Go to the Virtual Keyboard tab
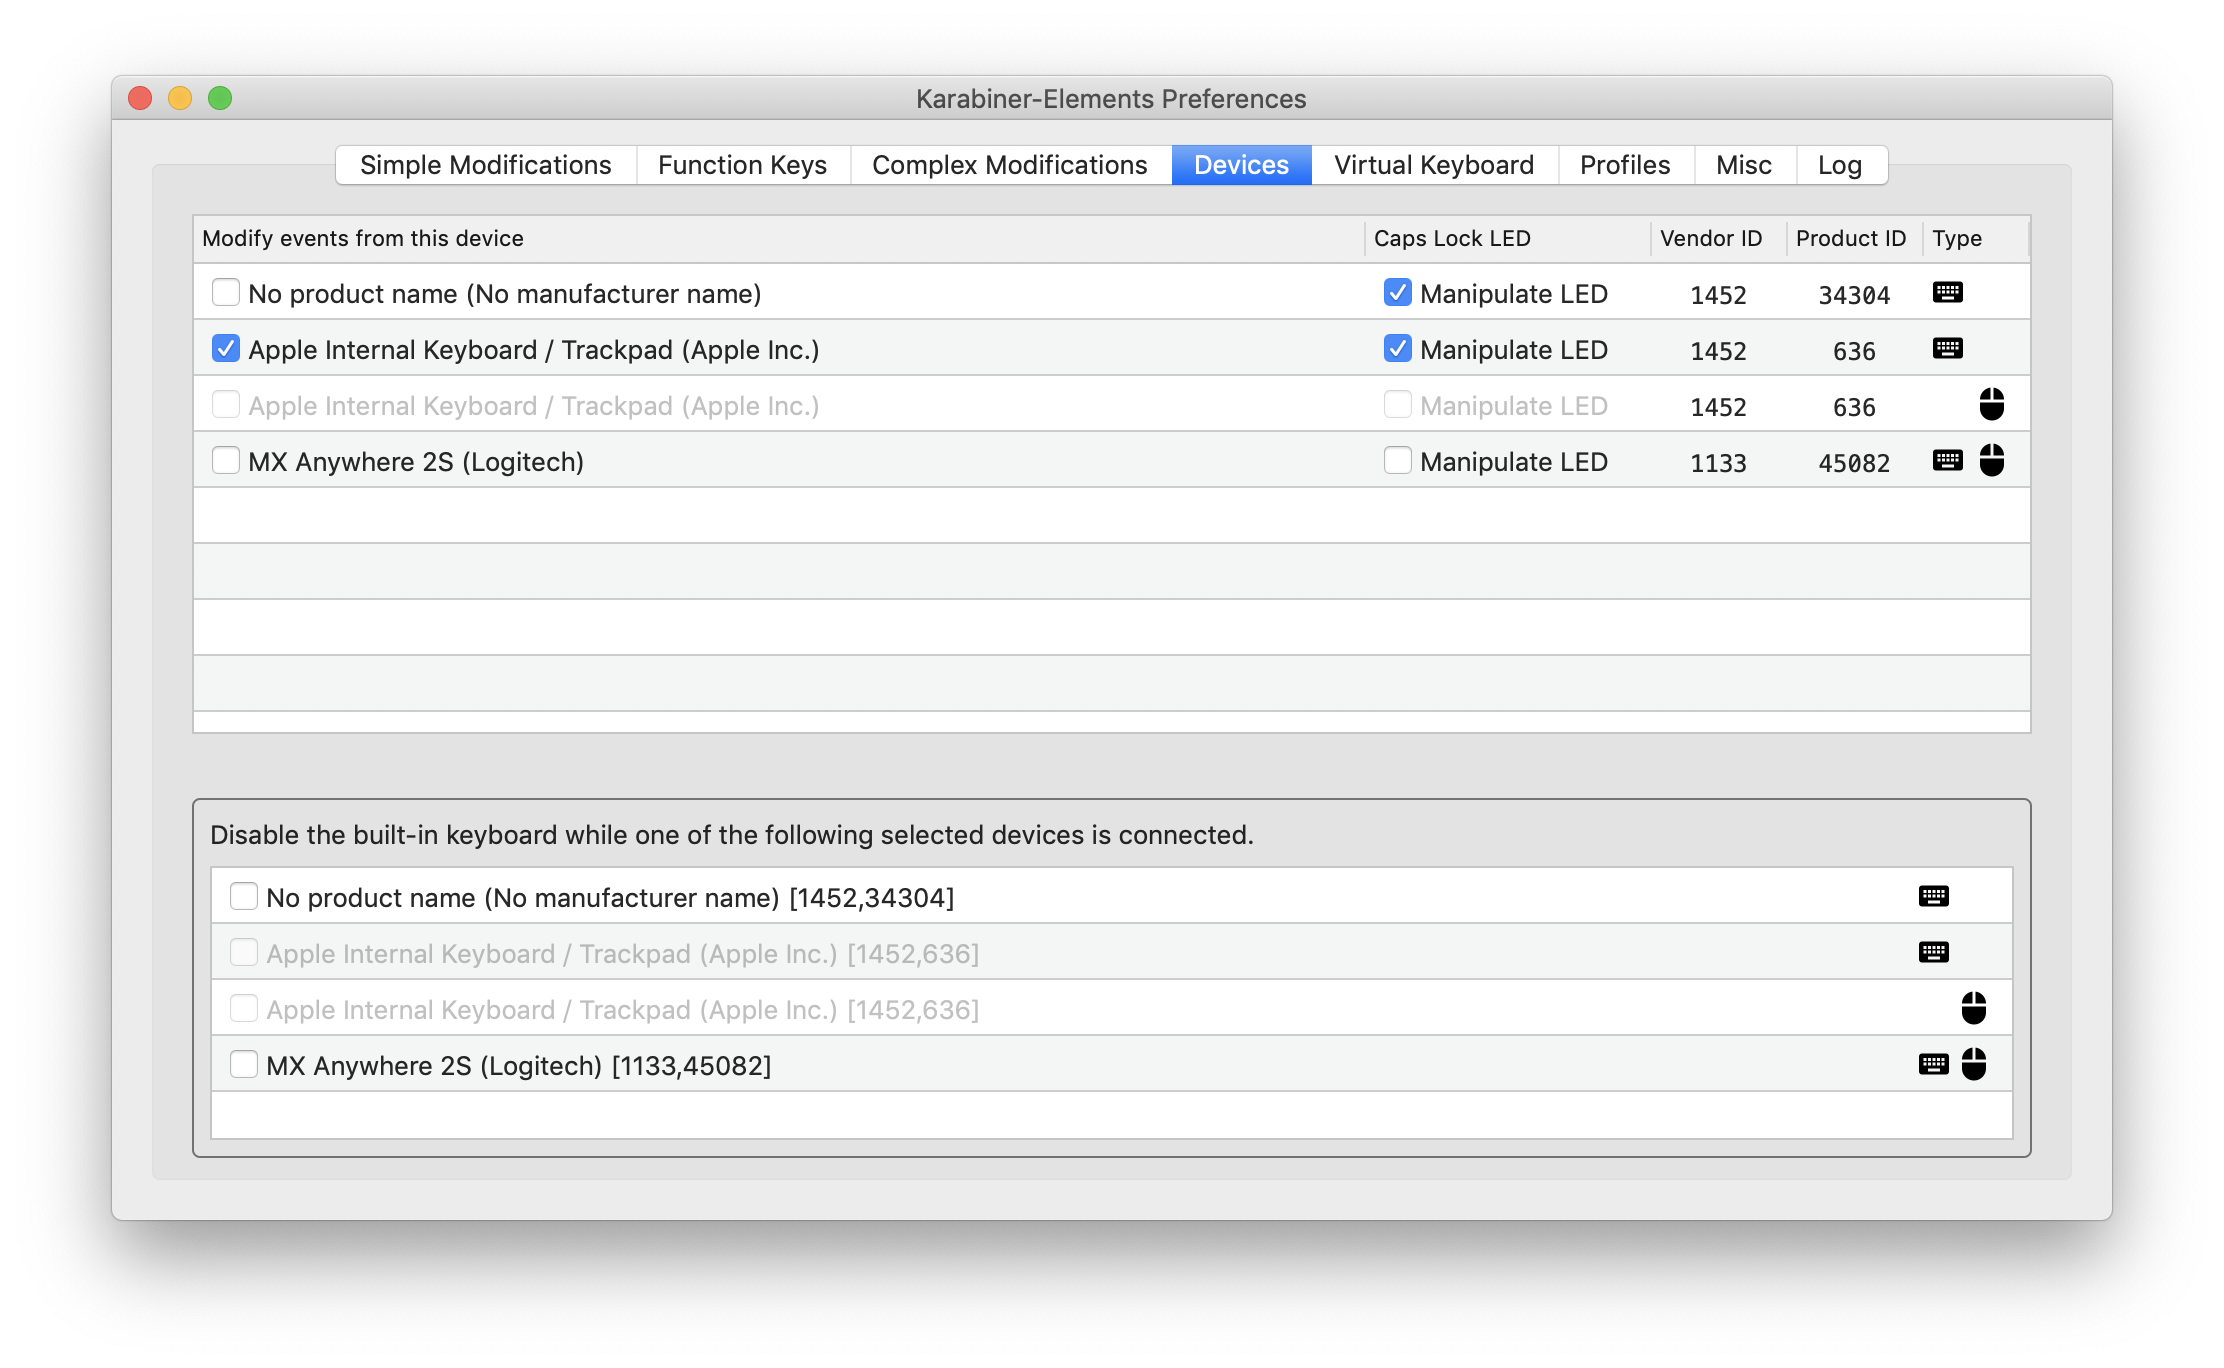Screen dimensions: 2224x1368 [x=1433, y=165]
